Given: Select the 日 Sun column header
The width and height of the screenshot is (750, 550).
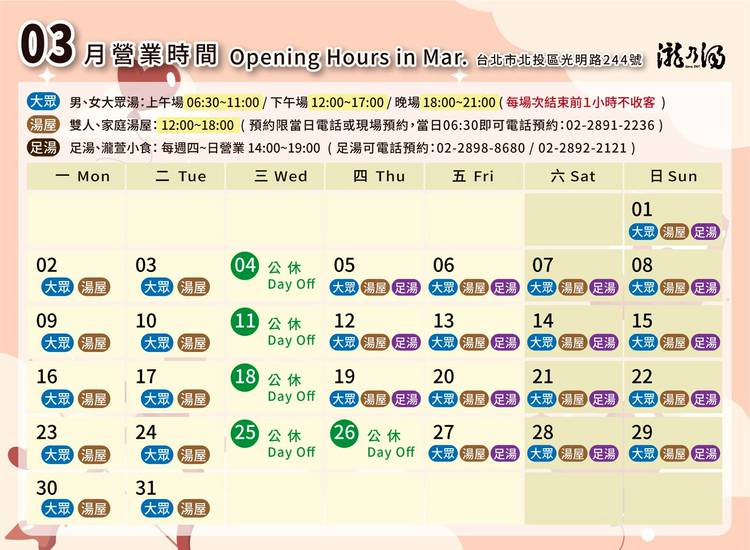Looking at the screenshot, I should pyautogui.click(x=674, y=177).
